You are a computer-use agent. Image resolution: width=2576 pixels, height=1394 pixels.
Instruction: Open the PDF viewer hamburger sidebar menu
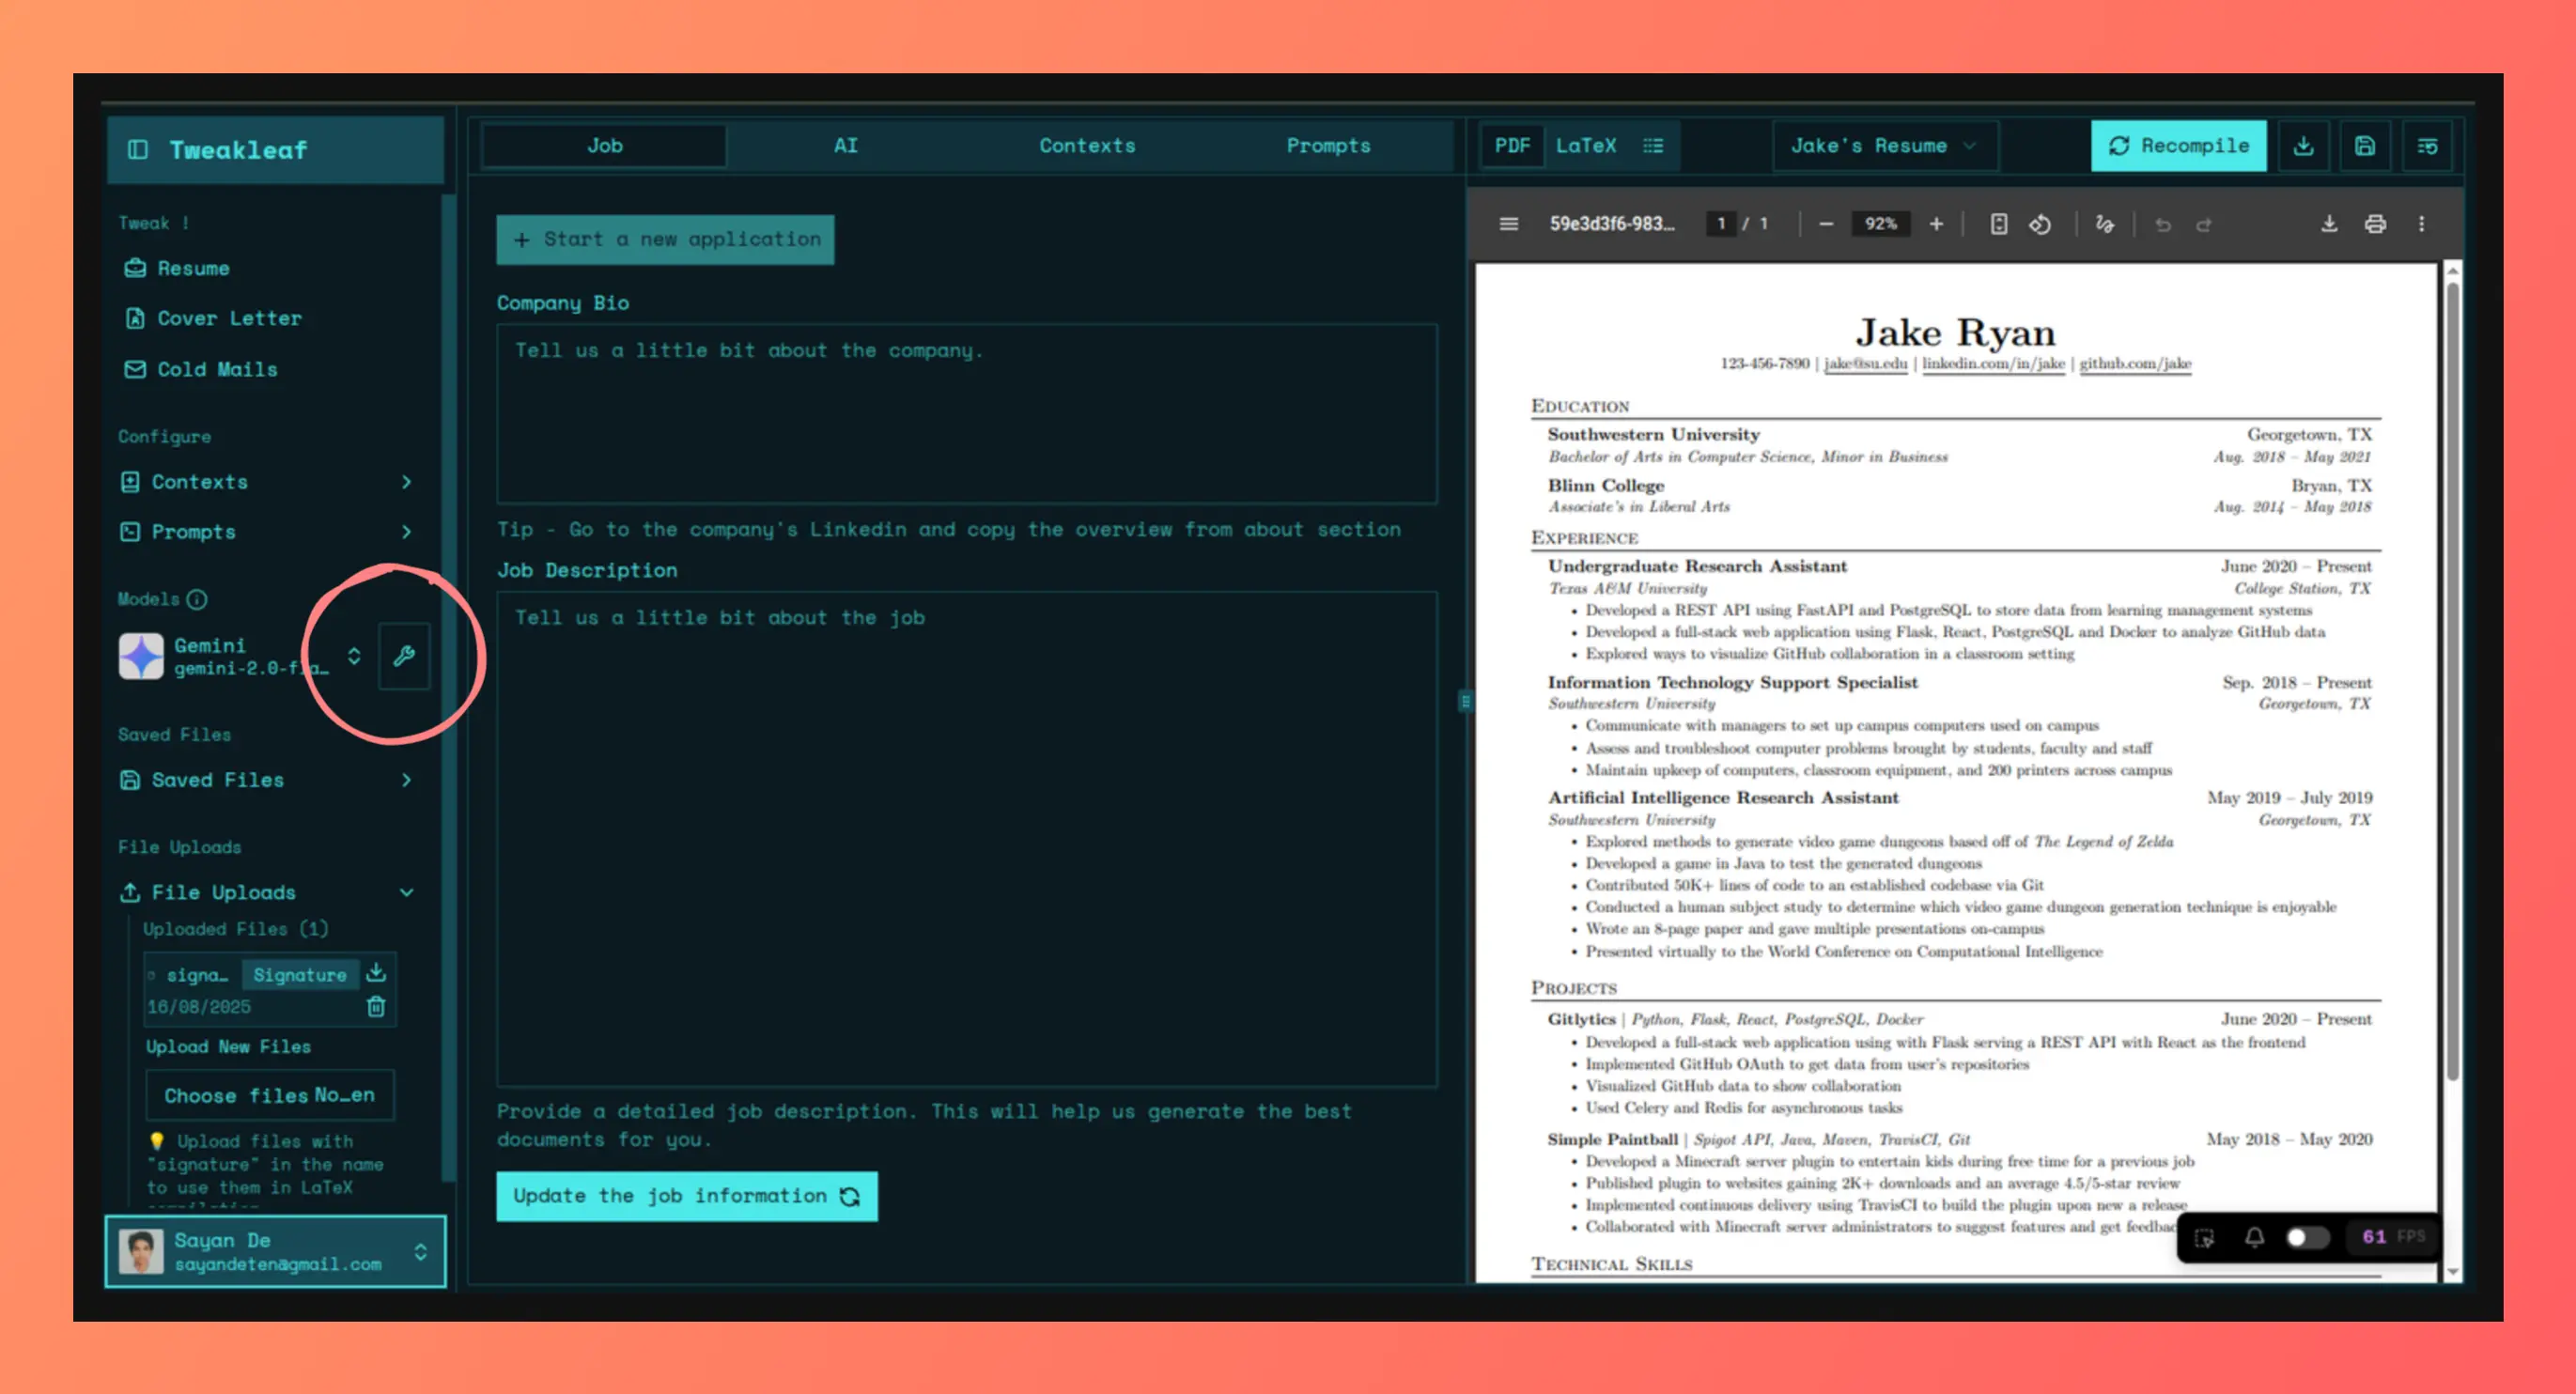coord(1509,224)
